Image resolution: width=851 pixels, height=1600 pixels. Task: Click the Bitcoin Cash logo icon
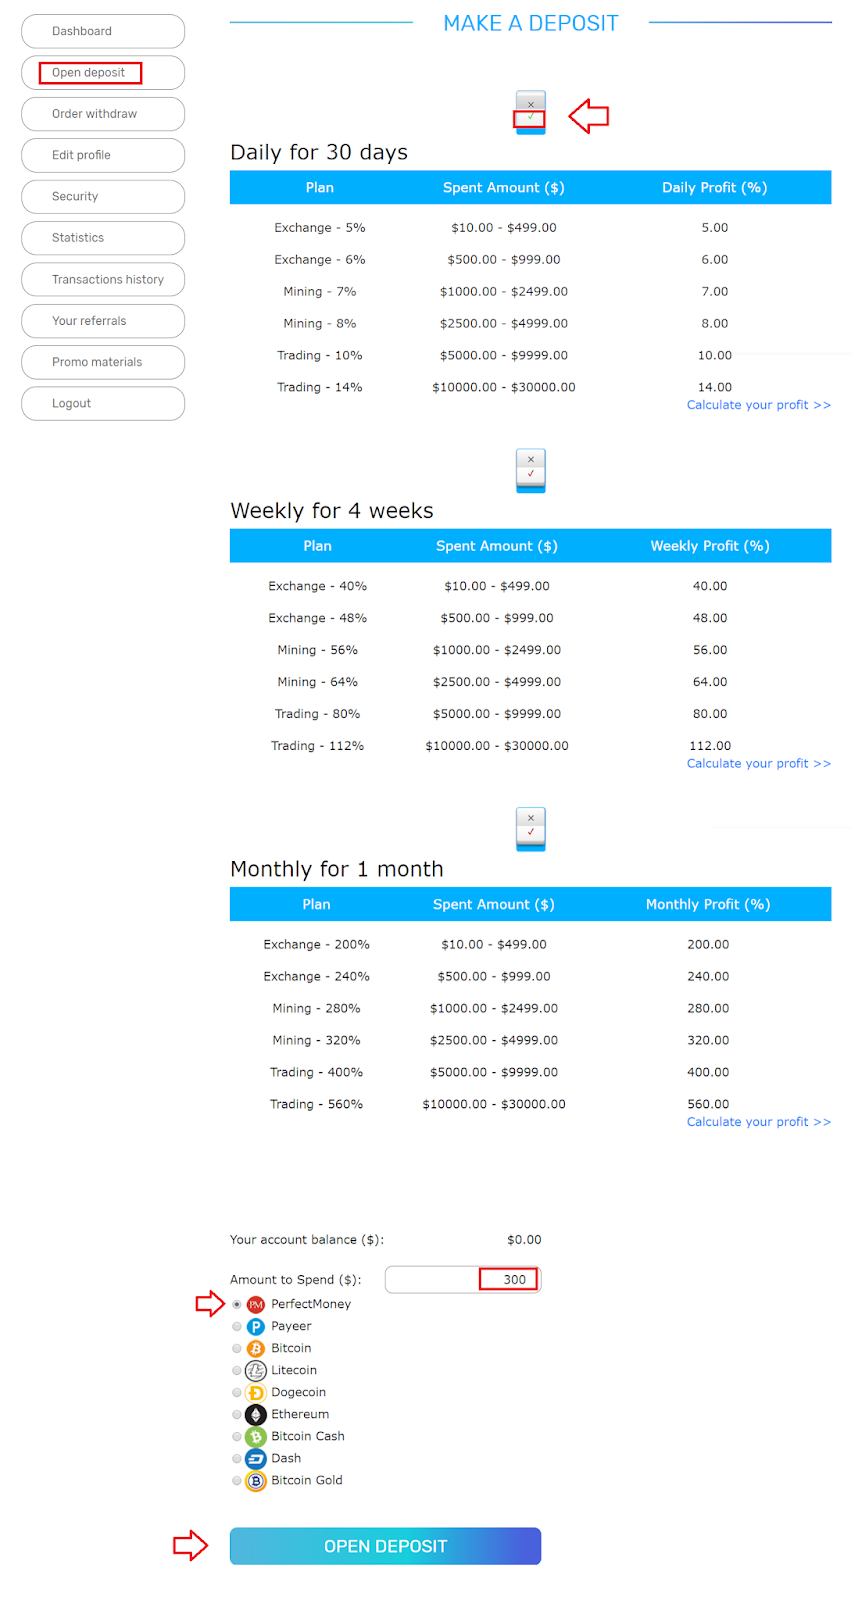coord(256,1436)
